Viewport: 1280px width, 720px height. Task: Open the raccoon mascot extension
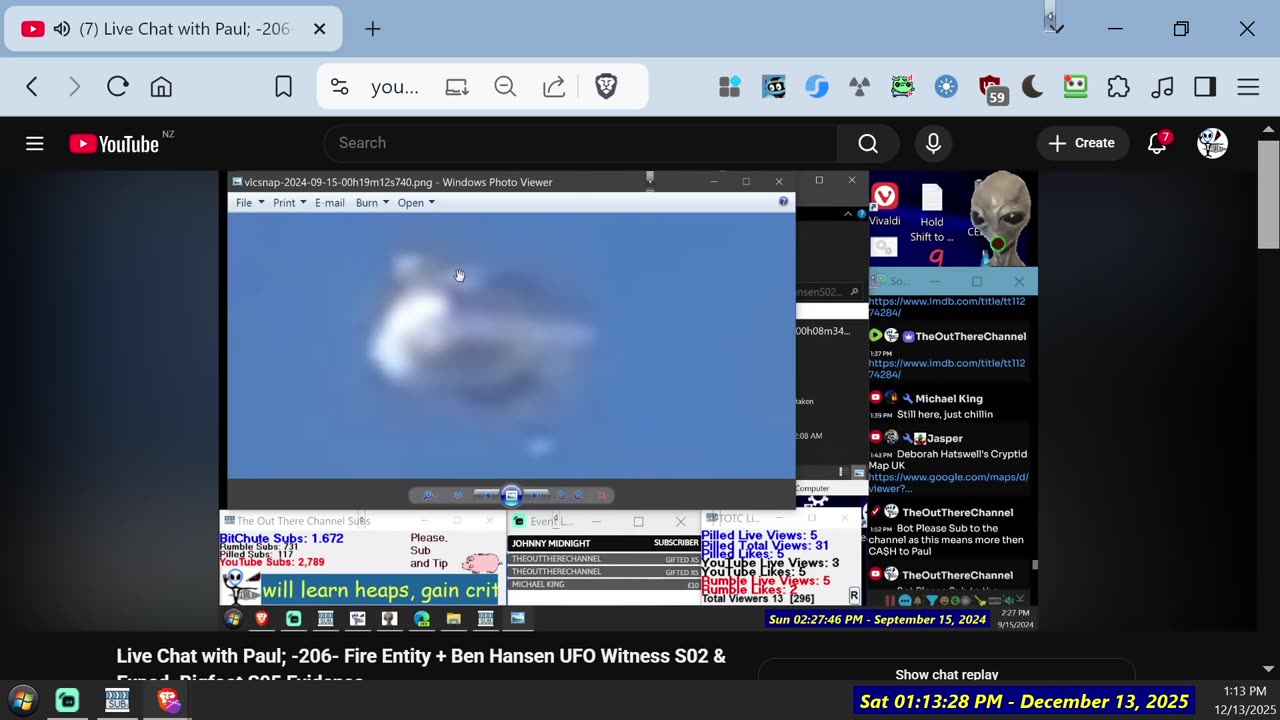774,87
